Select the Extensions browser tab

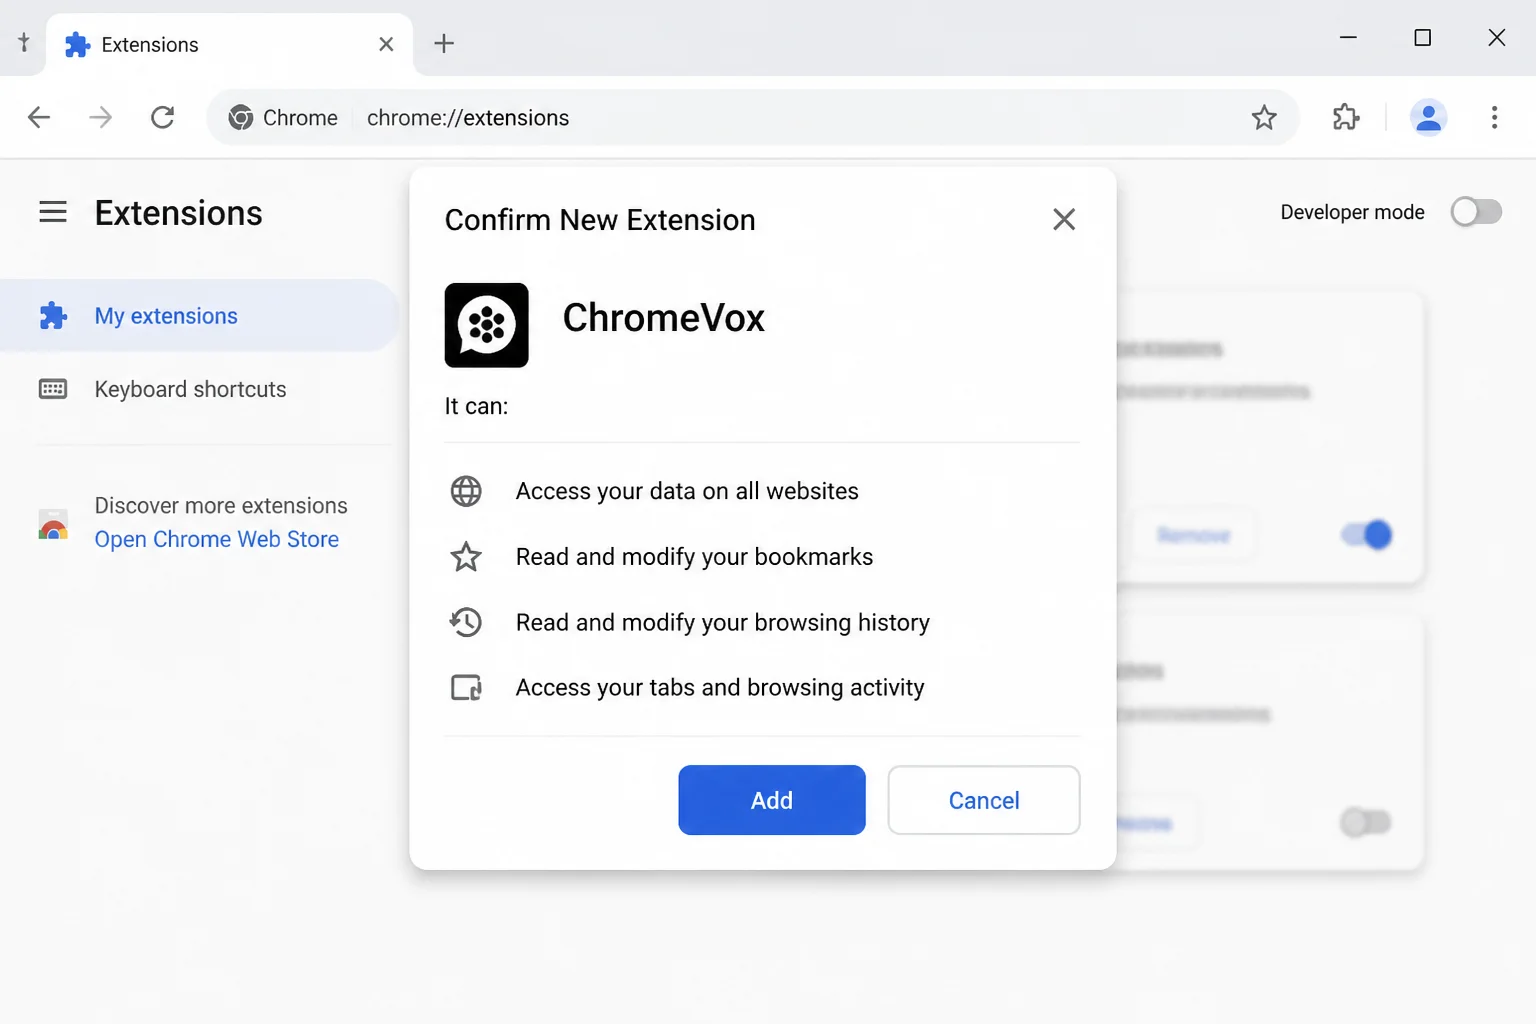tap(229, 44)
